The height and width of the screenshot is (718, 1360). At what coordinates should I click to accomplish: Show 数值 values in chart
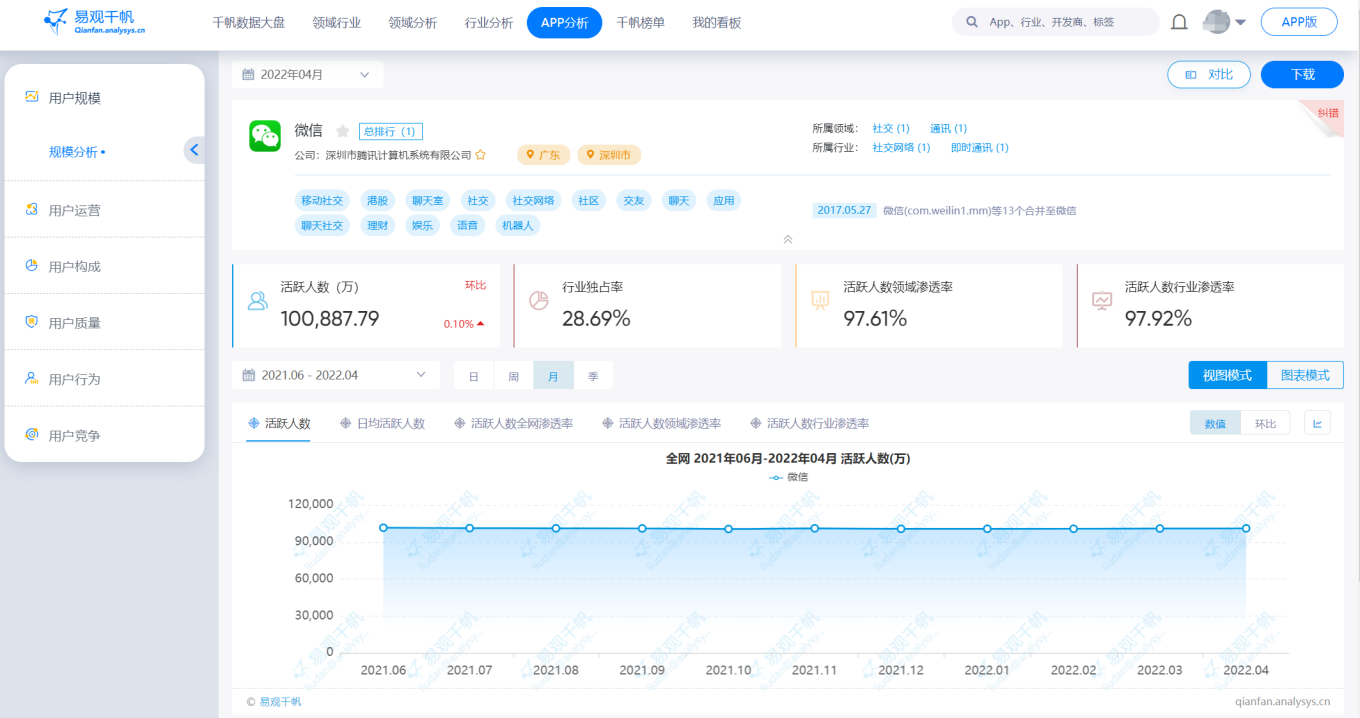1215,423
